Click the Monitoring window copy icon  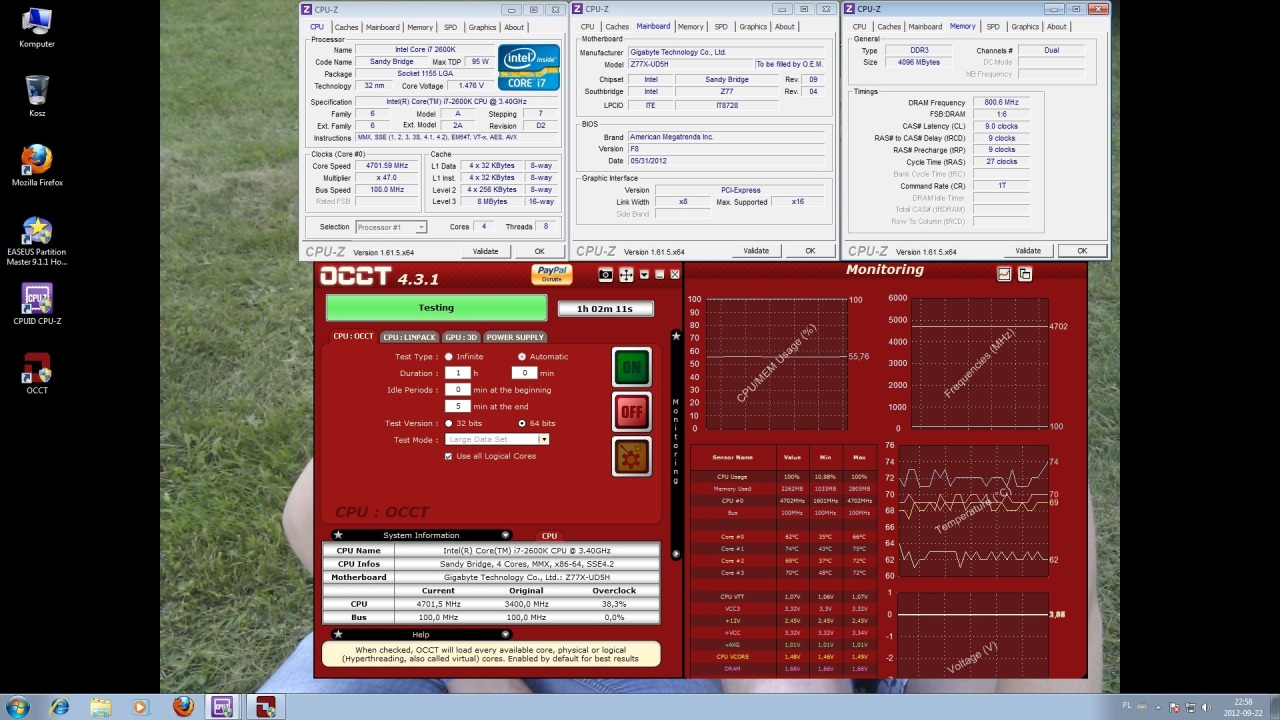(1025, 274)
